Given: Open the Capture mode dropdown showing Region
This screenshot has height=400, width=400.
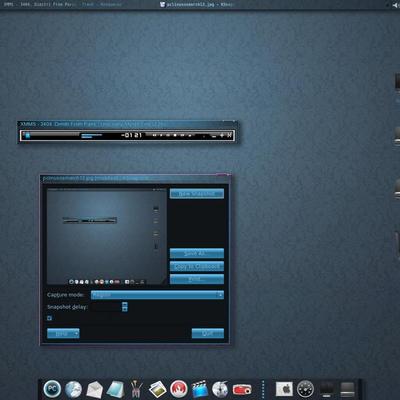Looking at the screenshot, I should (x=157, y=295).
